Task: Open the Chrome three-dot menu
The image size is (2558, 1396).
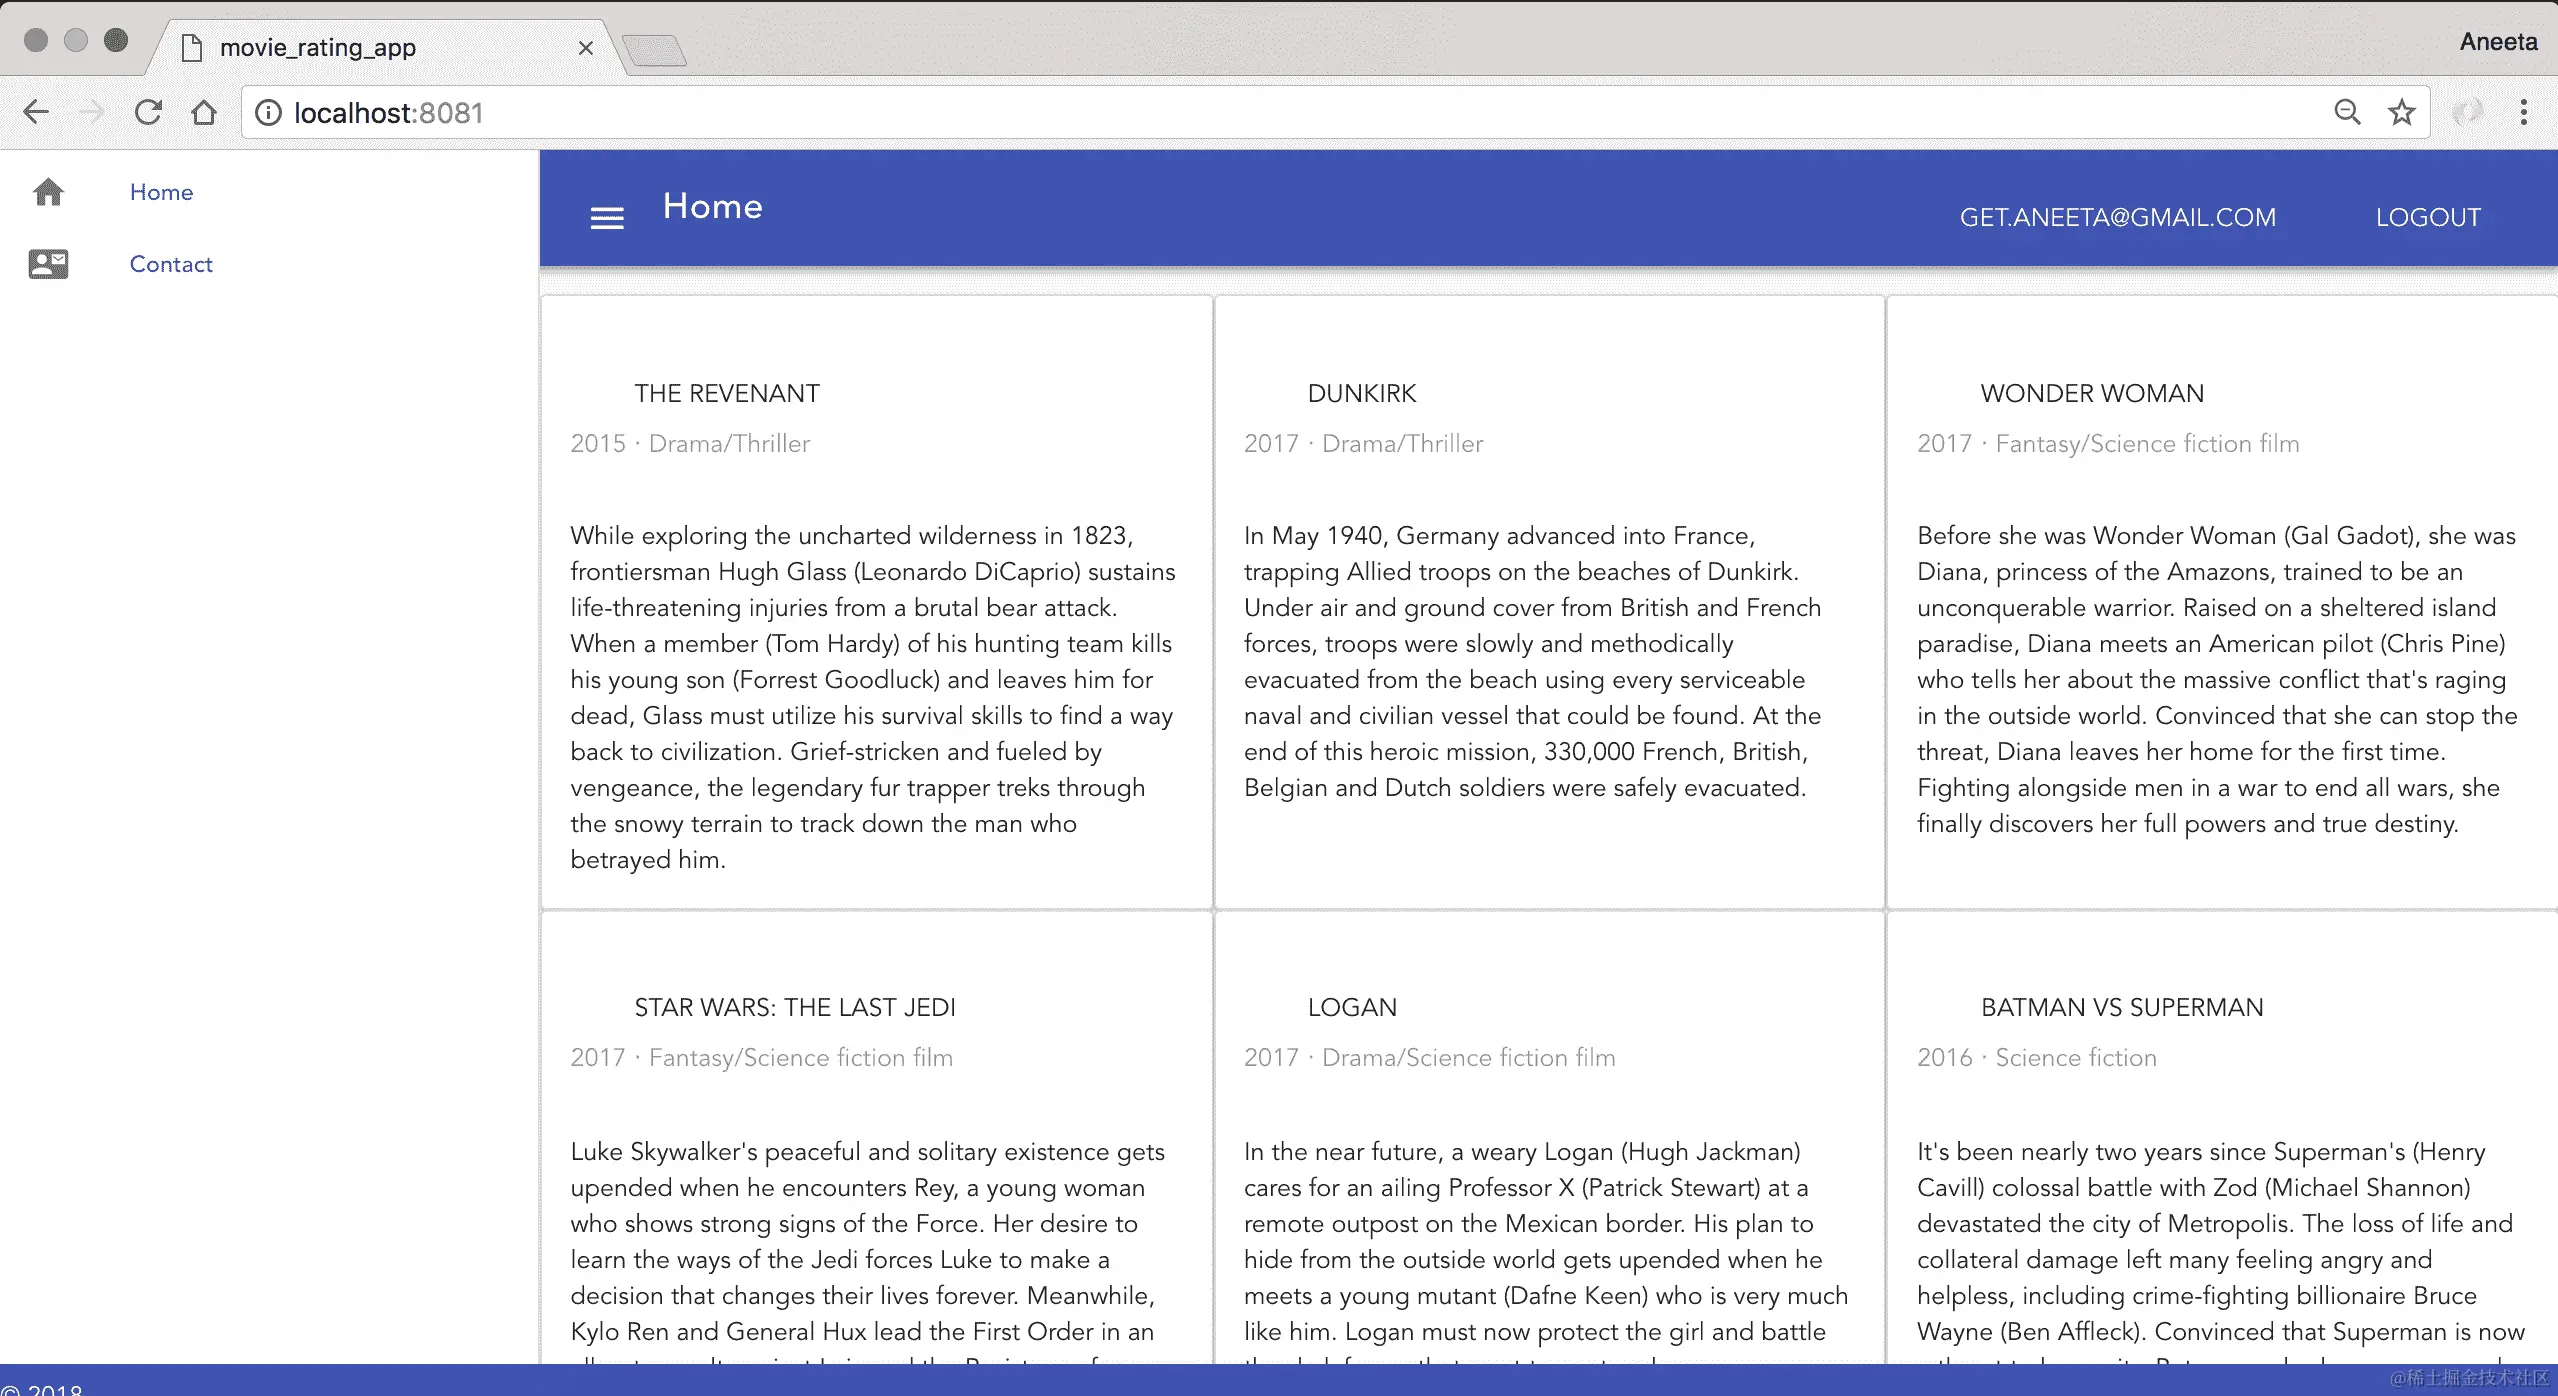Action: pos(2523,112)
